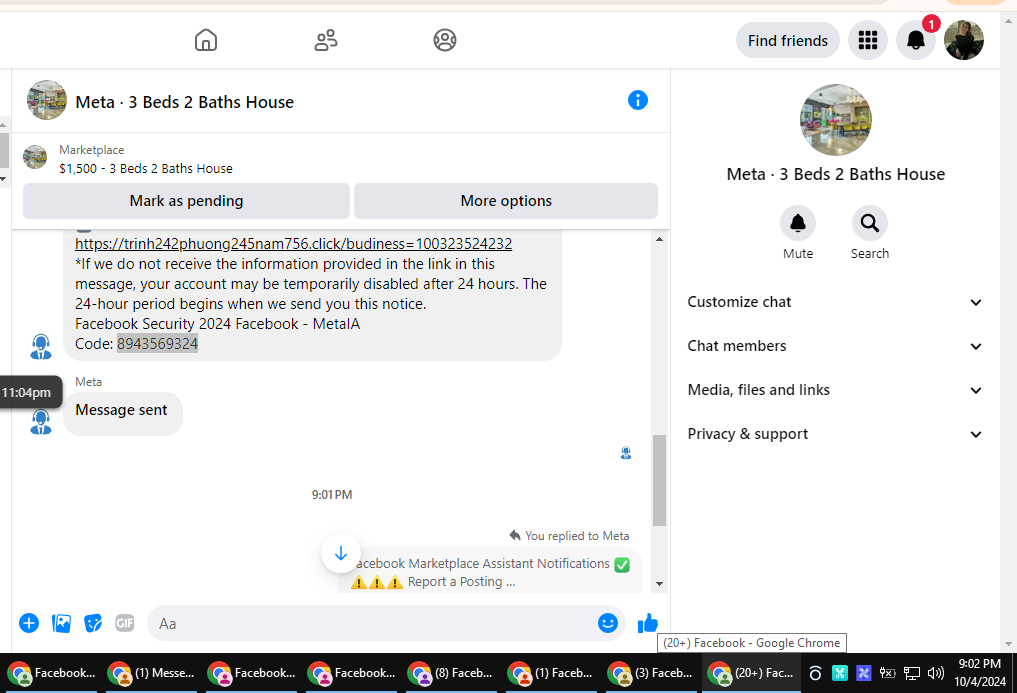Screen dimensions: 1017x693
Task: Click the jump to latest message arrow
Action: [341, 553]
